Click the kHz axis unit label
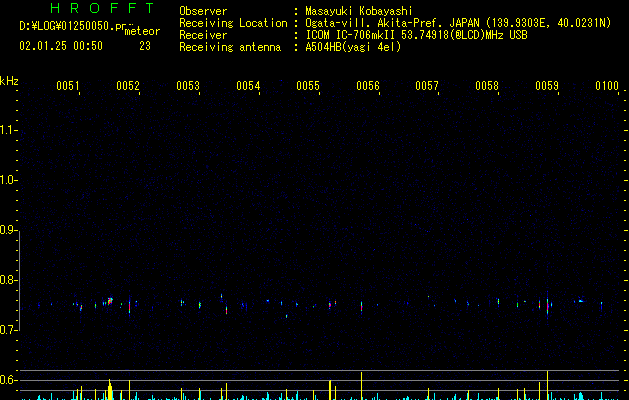 click(9, 81)
